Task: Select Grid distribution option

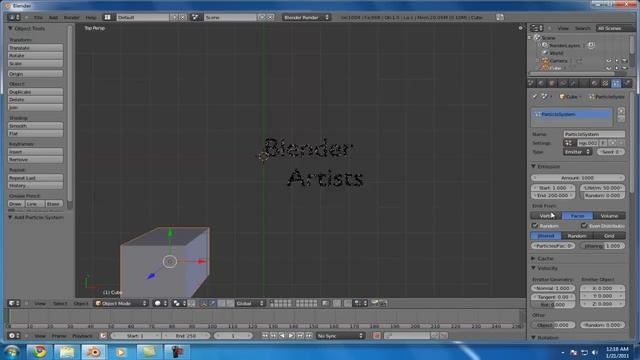Action: pyautogui.click(x=609, y=236)
